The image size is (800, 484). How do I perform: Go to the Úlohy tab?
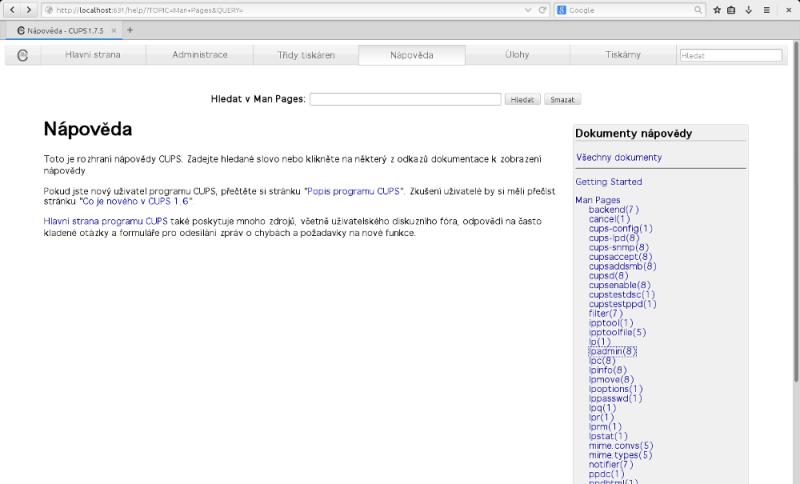(x=518, y=55)
